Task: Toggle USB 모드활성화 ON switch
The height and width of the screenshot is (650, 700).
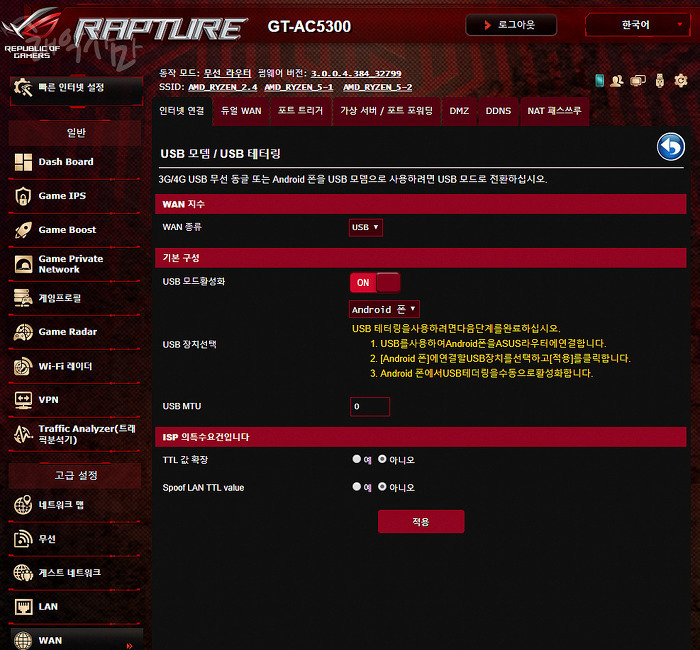Action: [x=375, y=283]
